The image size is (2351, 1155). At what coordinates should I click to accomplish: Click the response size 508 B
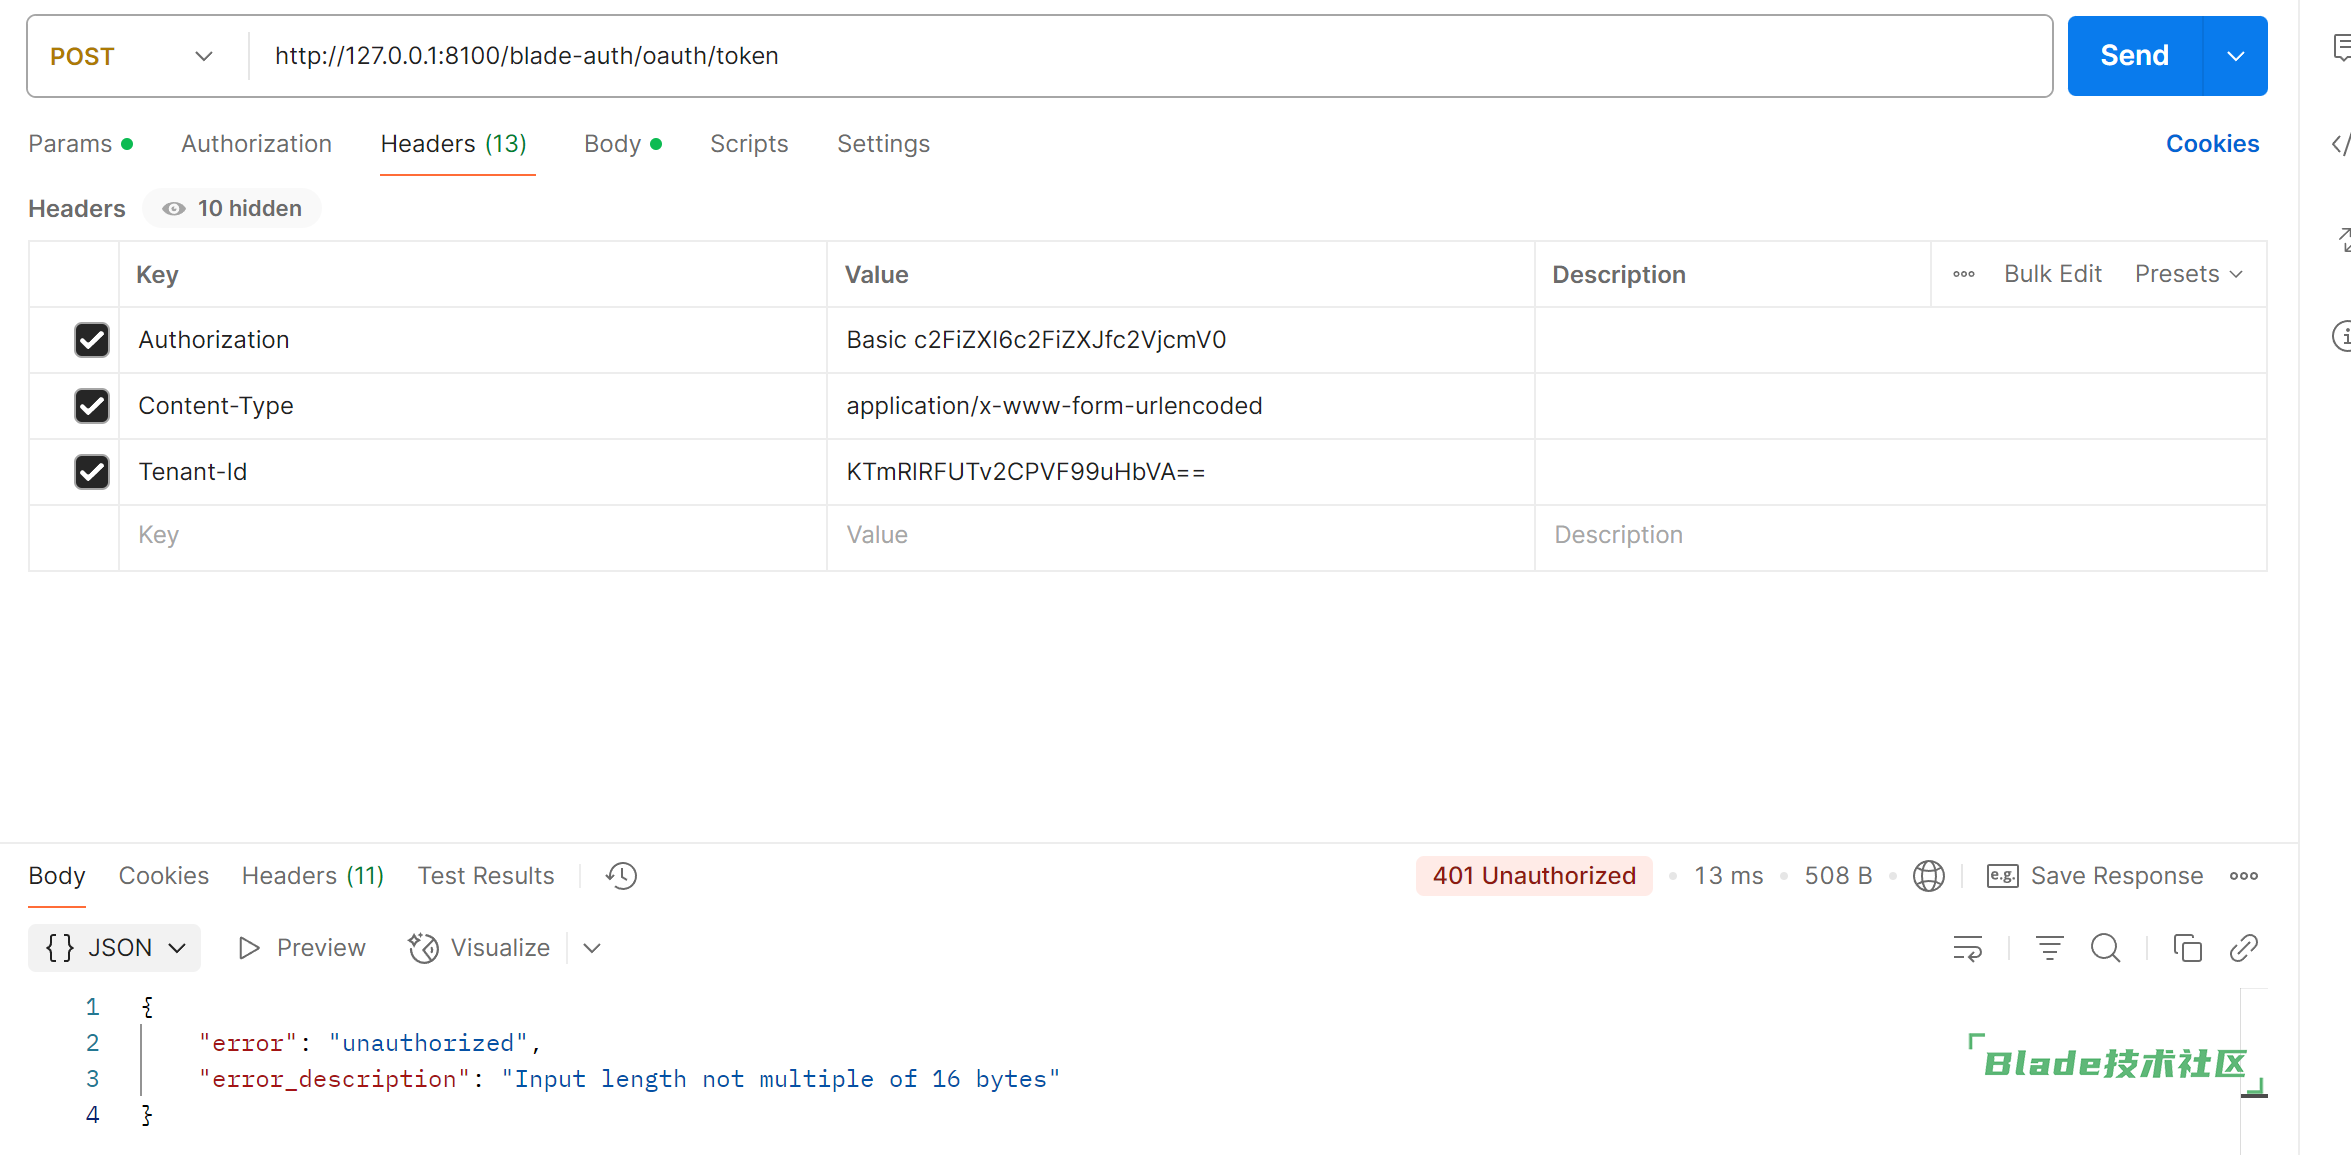[x=1838, y=876]
